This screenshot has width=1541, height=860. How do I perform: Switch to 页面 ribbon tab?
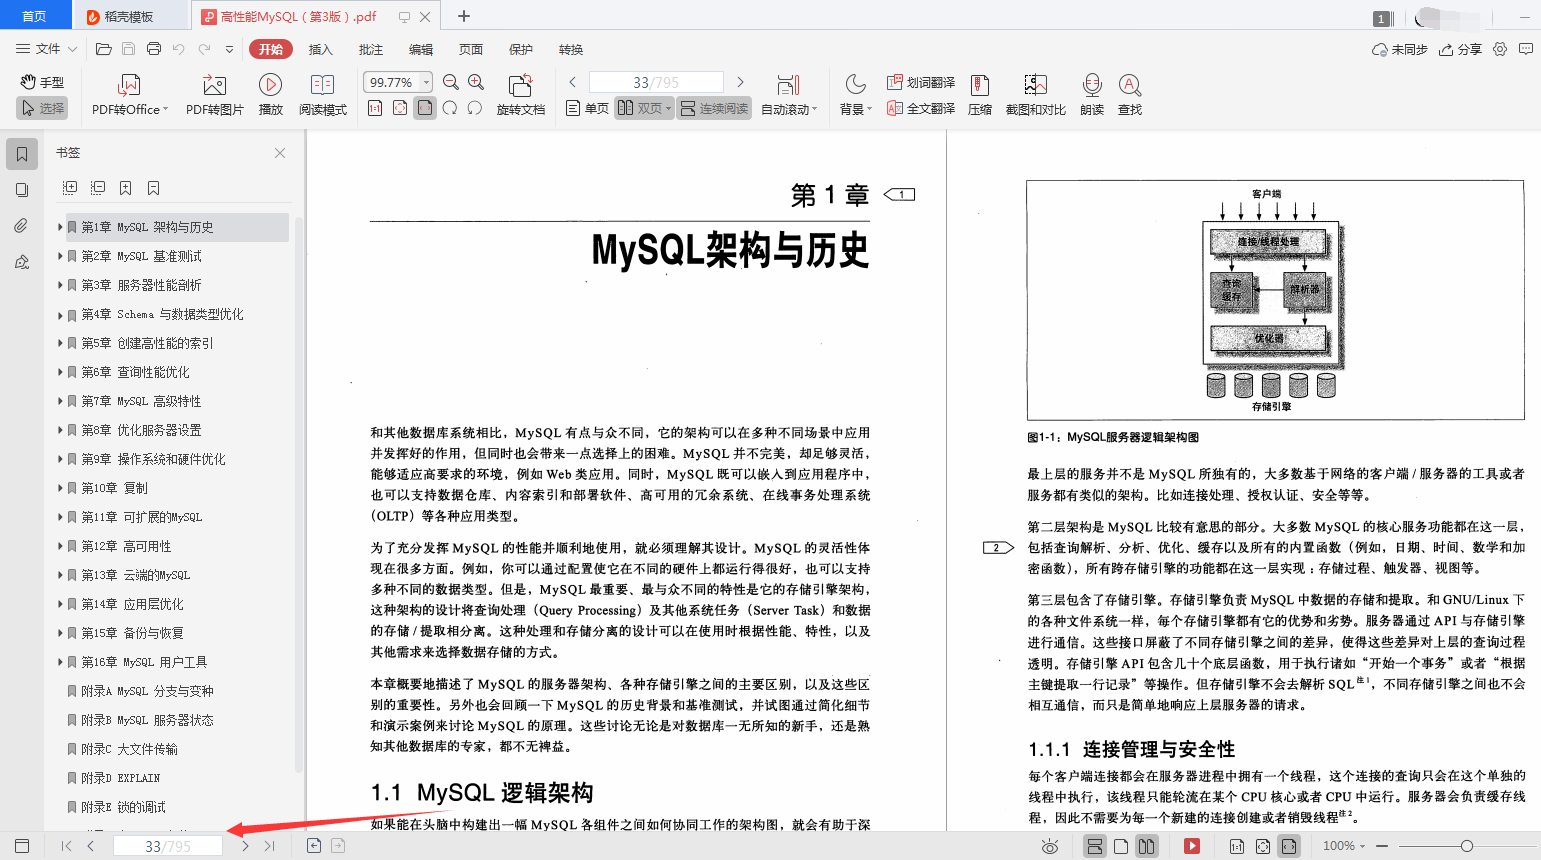tap(471, 49)
